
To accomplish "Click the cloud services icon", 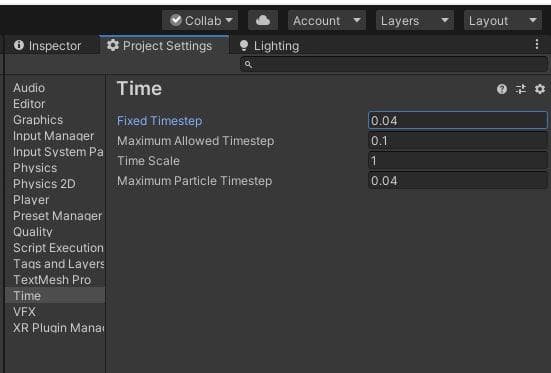I will (x=262, y=20).
